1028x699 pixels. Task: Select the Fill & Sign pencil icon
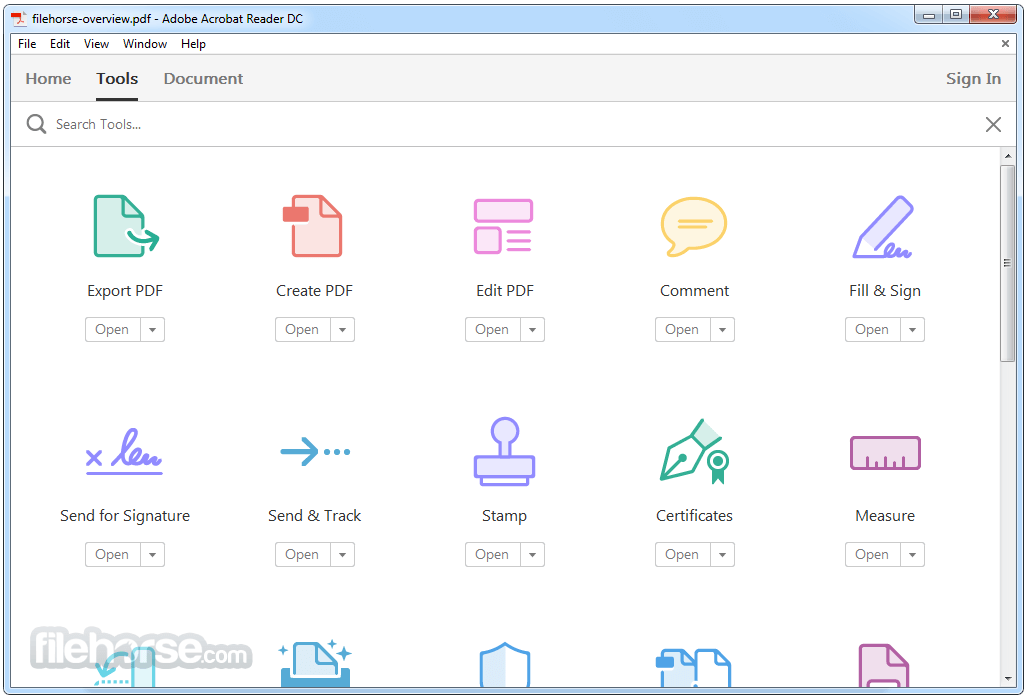point(884,226)
